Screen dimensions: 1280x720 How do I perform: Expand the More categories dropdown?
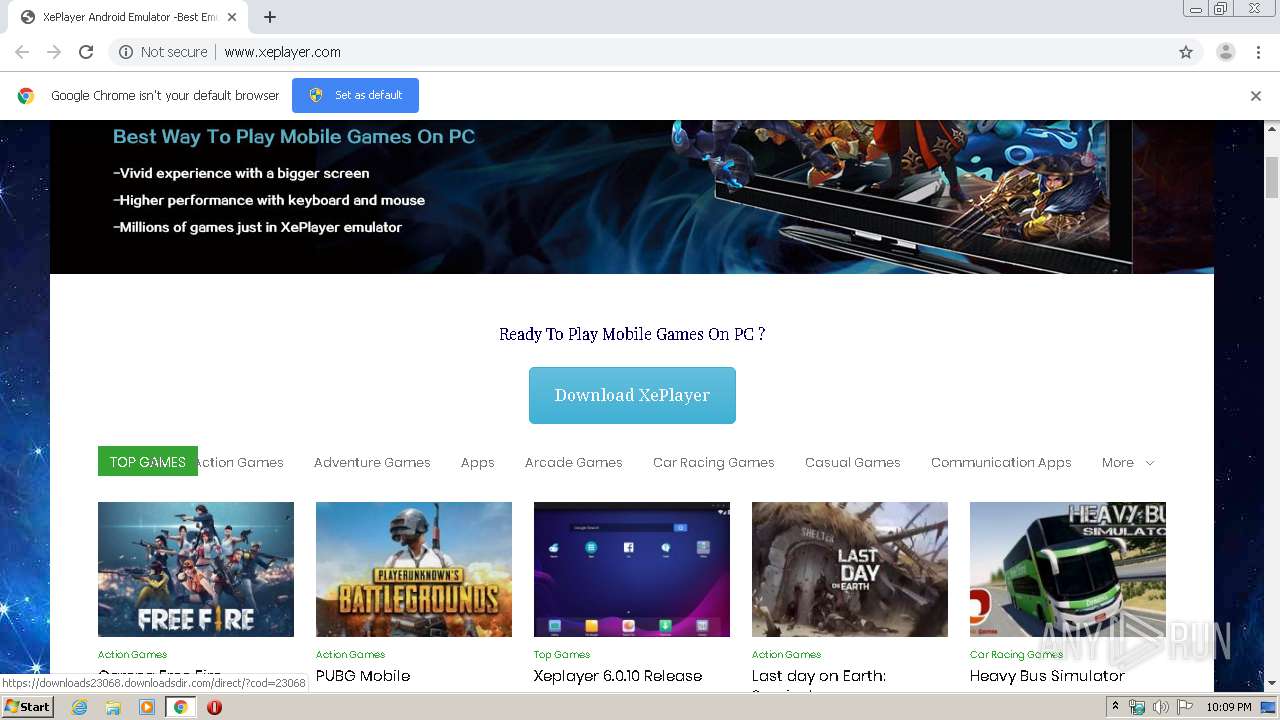coord(1128,462)
